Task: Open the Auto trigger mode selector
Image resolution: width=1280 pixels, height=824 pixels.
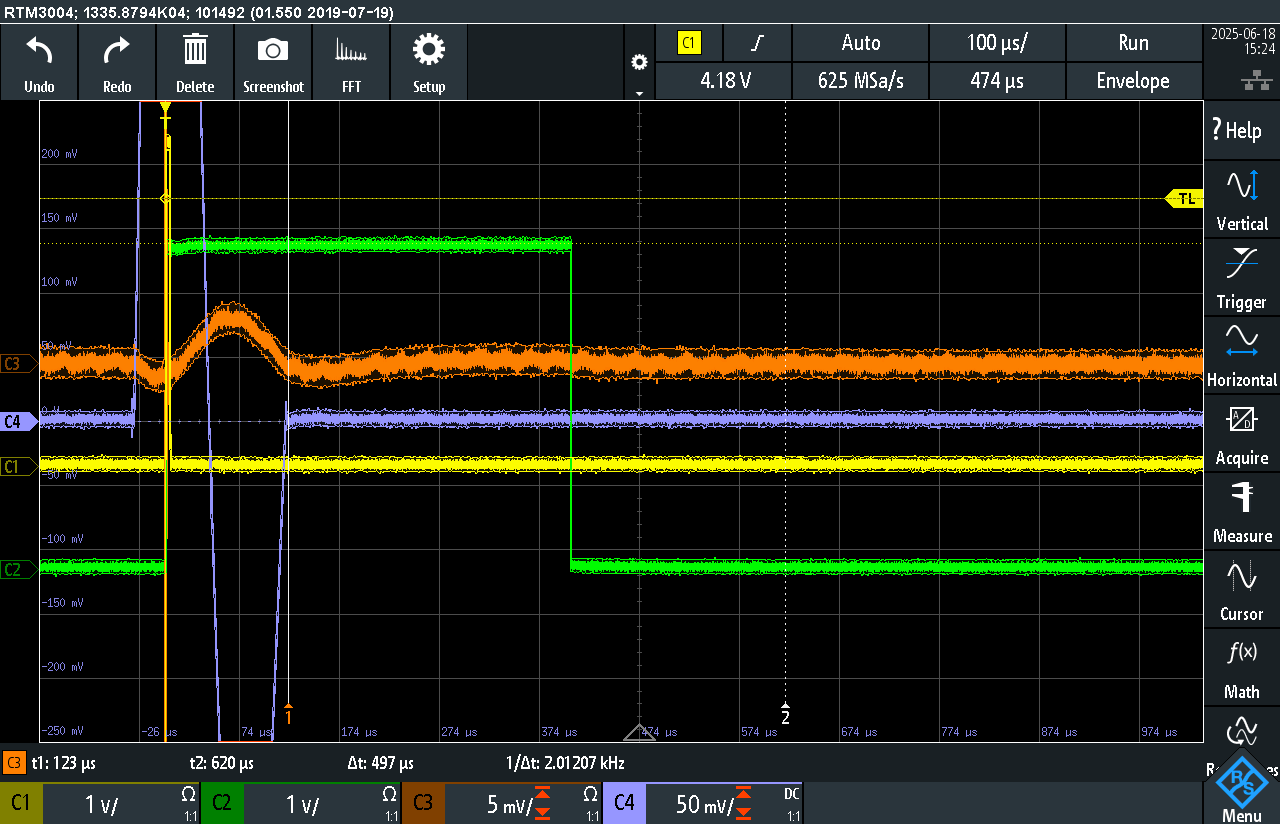Action: 860,43
